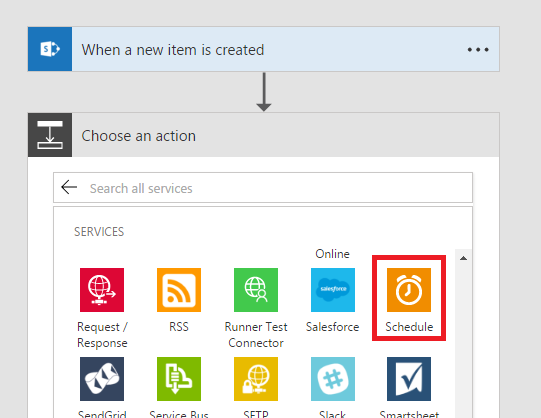Open the SFTP service icon
Viewport: 541px width, 418px height.
point(256,379)
